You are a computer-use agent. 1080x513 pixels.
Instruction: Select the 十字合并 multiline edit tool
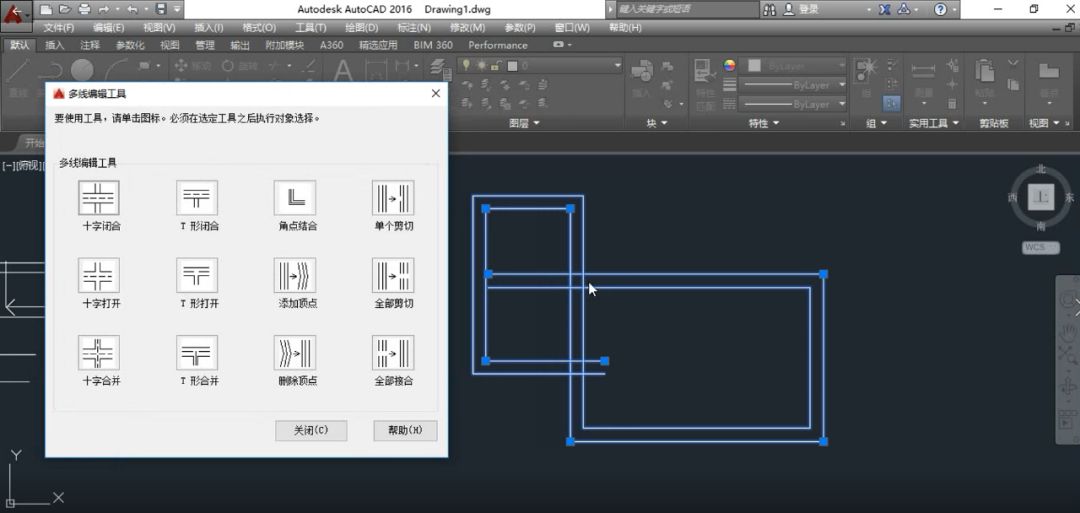point(99,353)
